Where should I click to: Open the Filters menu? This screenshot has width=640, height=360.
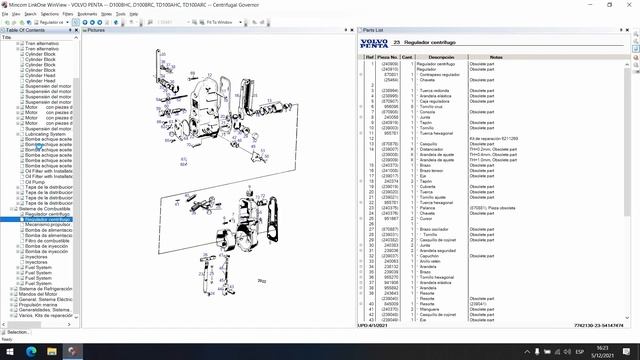tap(68, 14)
